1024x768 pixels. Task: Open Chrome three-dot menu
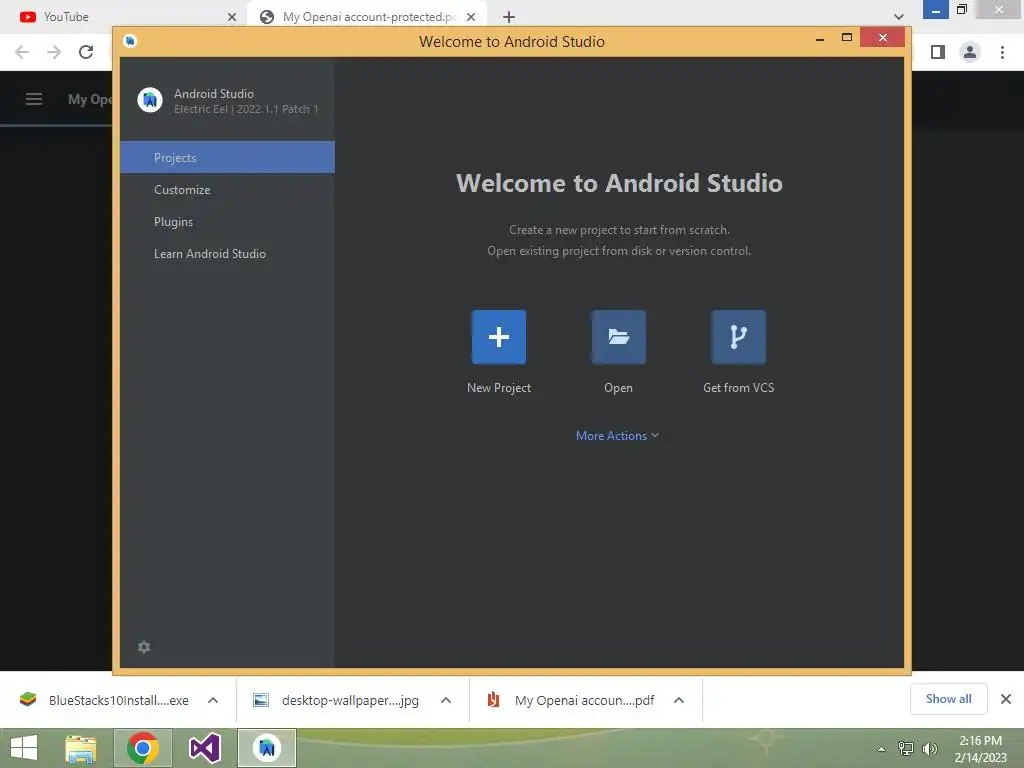pos(1002,52)
